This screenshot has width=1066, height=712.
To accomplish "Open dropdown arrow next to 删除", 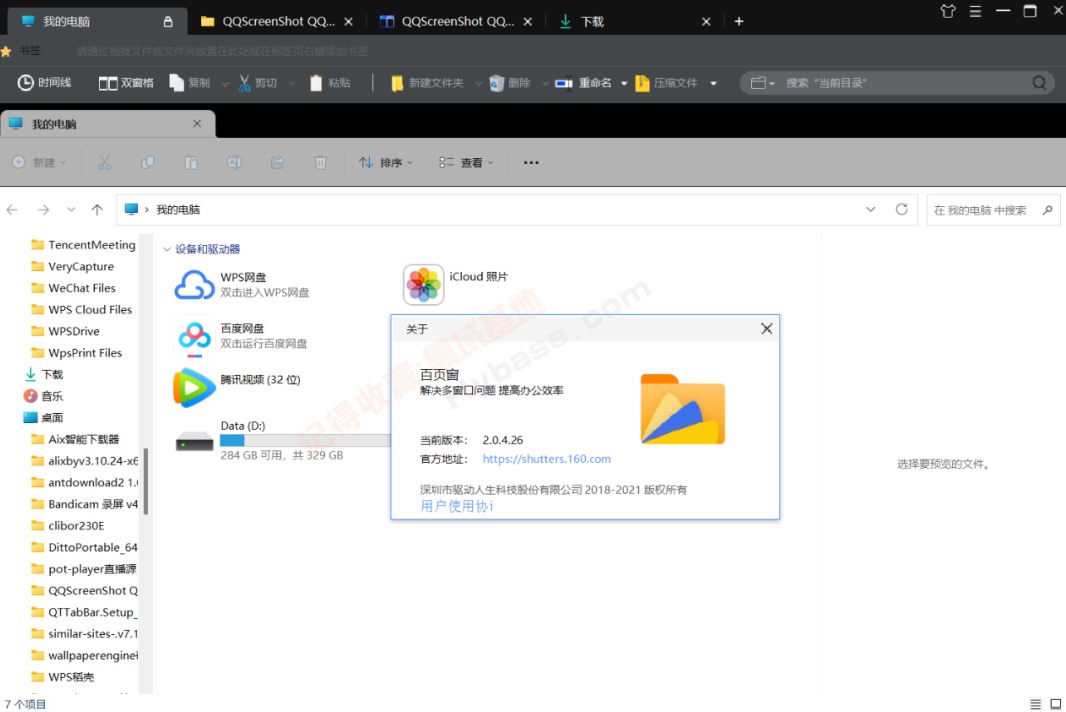I will (x=545, y=83).
